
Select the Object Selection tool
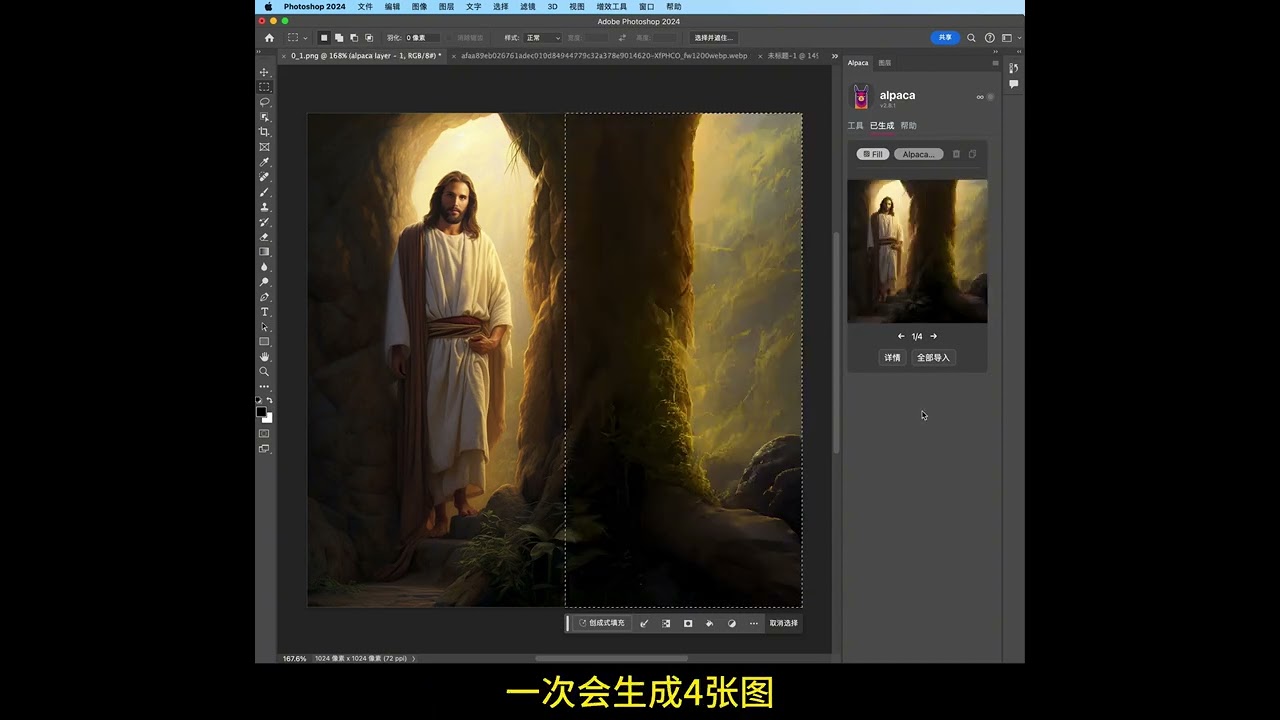(x=264, y=117)
